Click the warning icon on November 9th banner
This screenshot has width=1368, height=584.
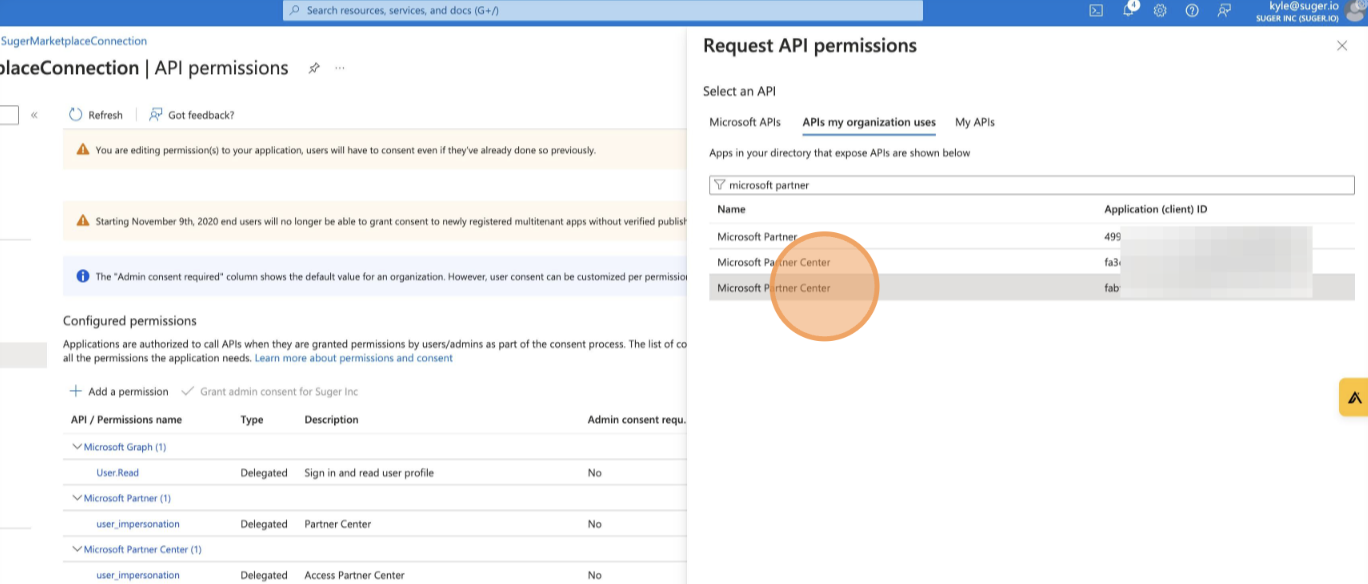click(x=83, y=221)
